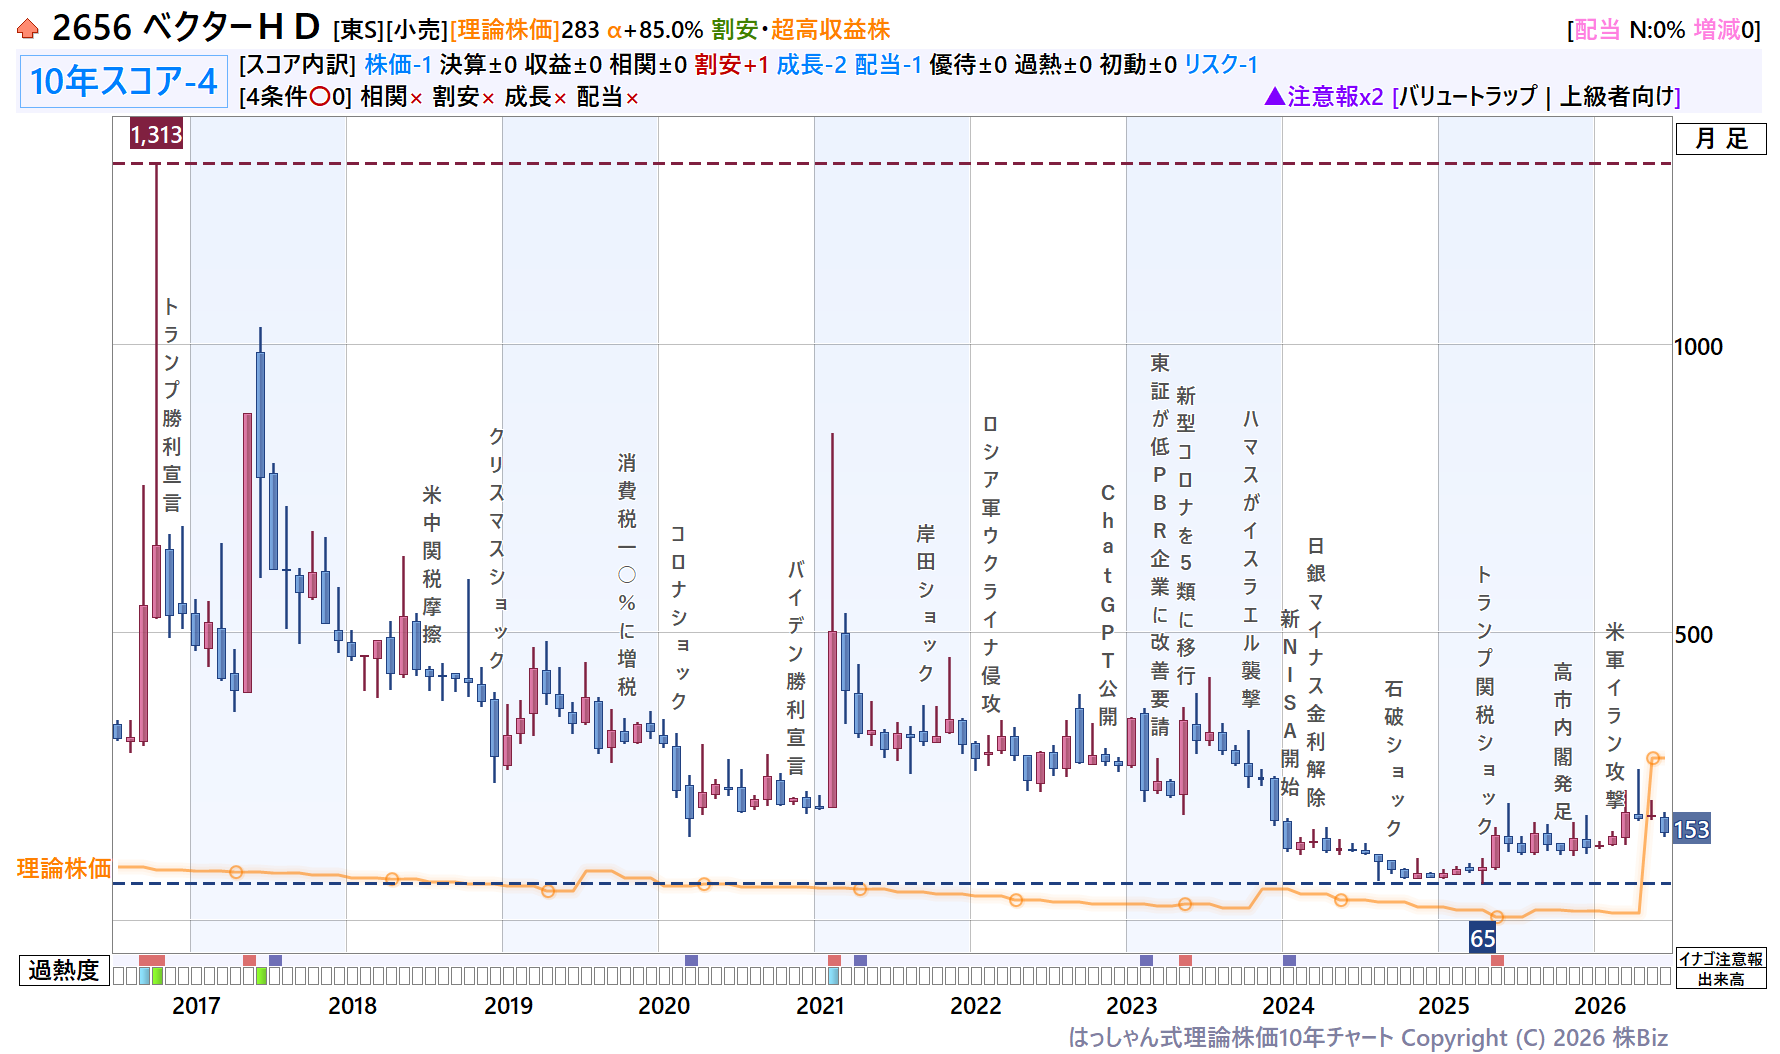
Task: Click the orange 理論株価 line label
Action: click(x=64, y=868)
